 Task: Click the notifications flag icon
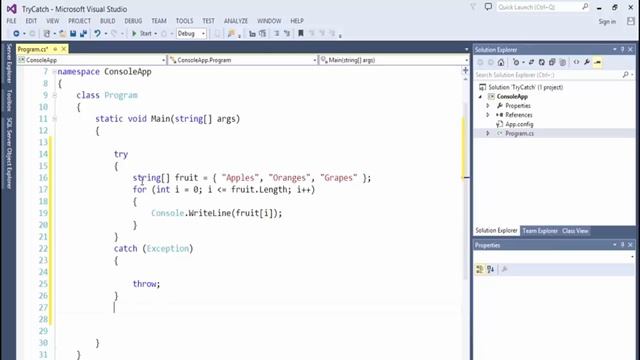pos(473,7)
